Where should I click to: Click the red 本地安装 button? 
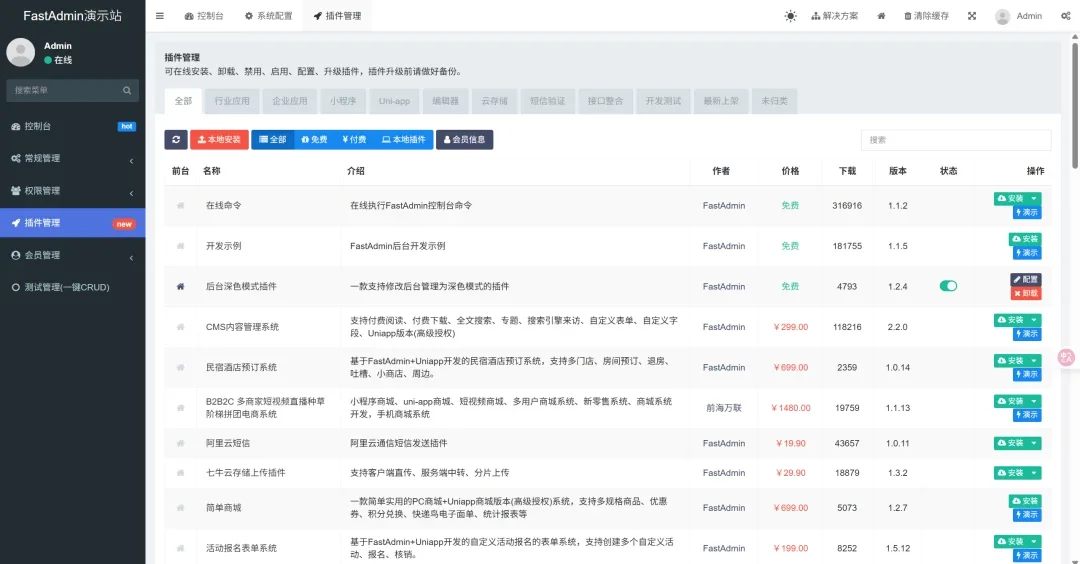pyautogui.click(x=219, y=139)
